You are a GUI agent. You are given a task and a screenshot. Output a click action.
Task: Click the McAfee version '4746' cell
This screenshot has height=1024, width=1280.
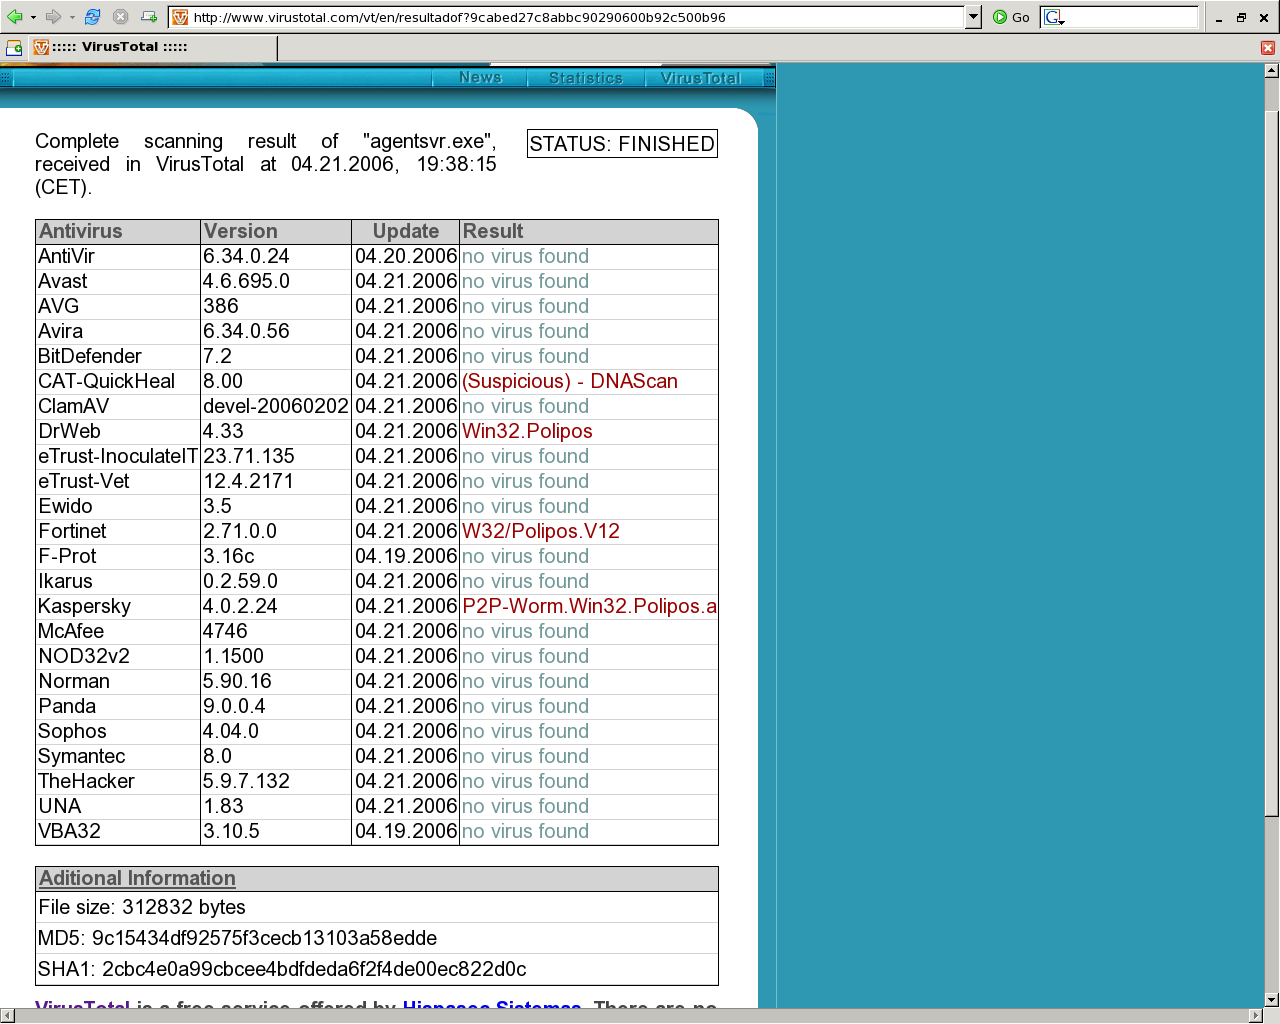(x=276, y=631)
